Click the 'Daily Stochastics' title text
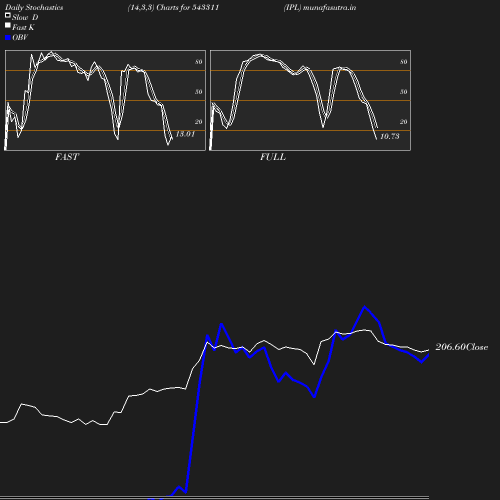 (34, 8)
